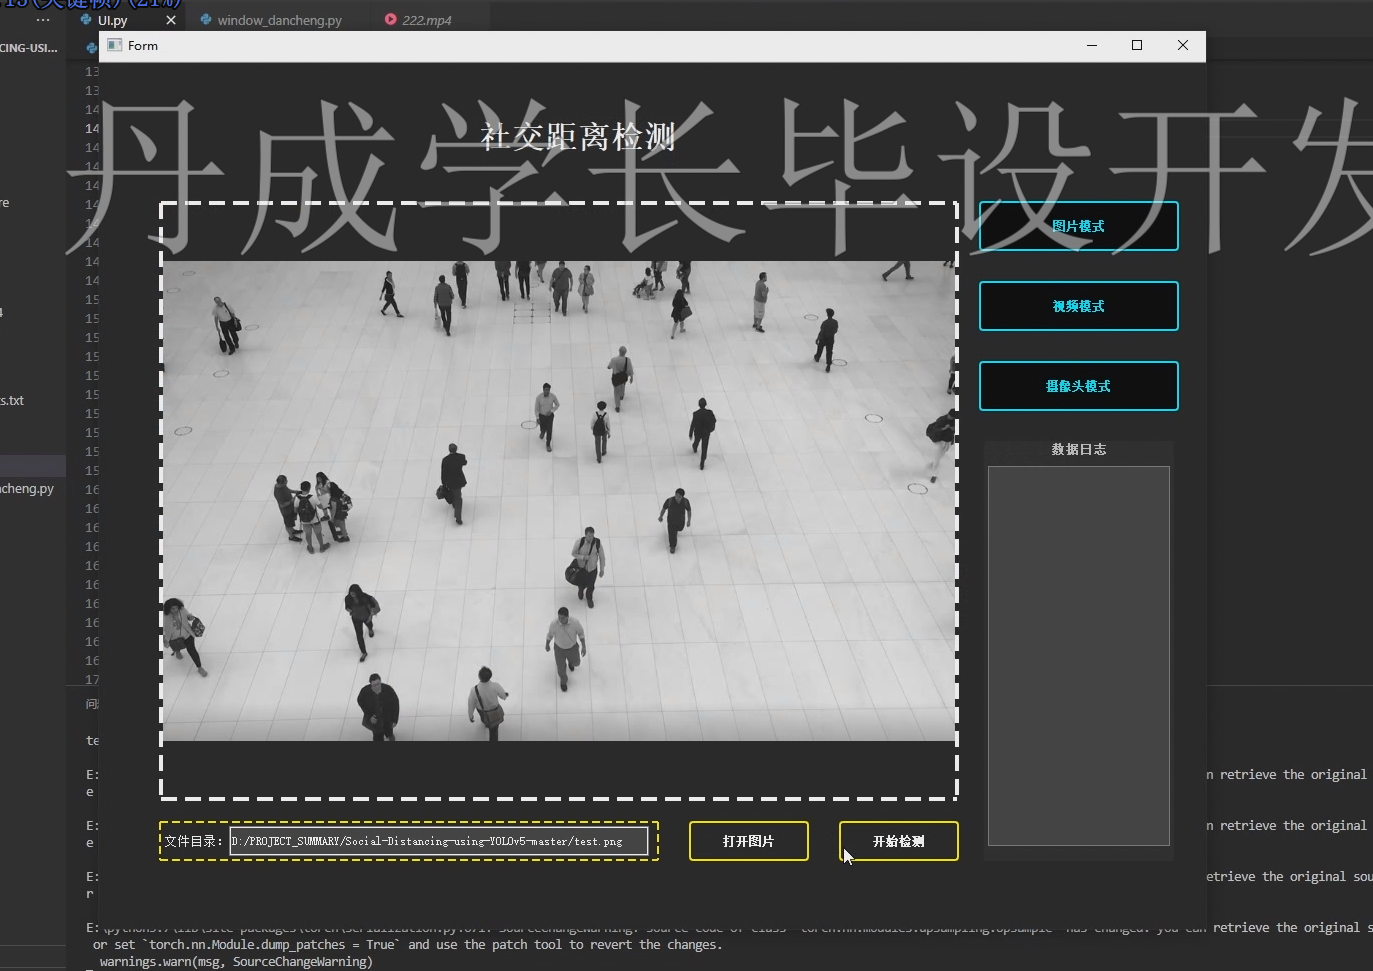Switch to the 222.mp4 tab
The height and width of the screenshot is (971, 1373).
pos(426,20)
